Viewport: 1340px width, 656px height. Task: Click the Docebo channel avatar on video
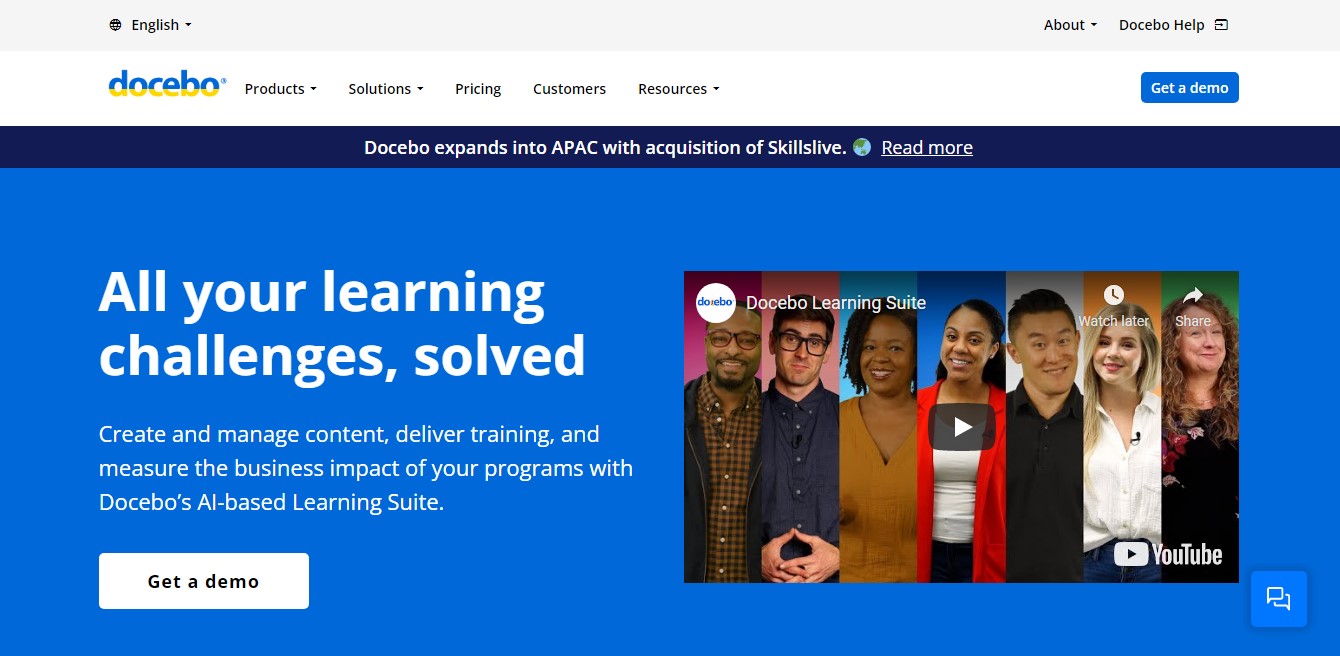716,302
